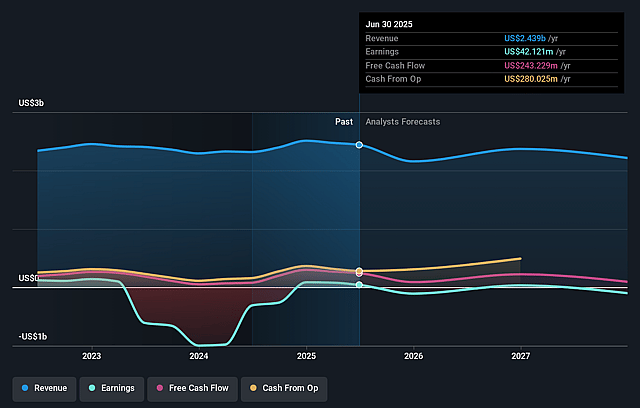Image resolution: width=640 pixels, height=408 pixels.
Task: Click the Past label
Action: click(344, 122)
